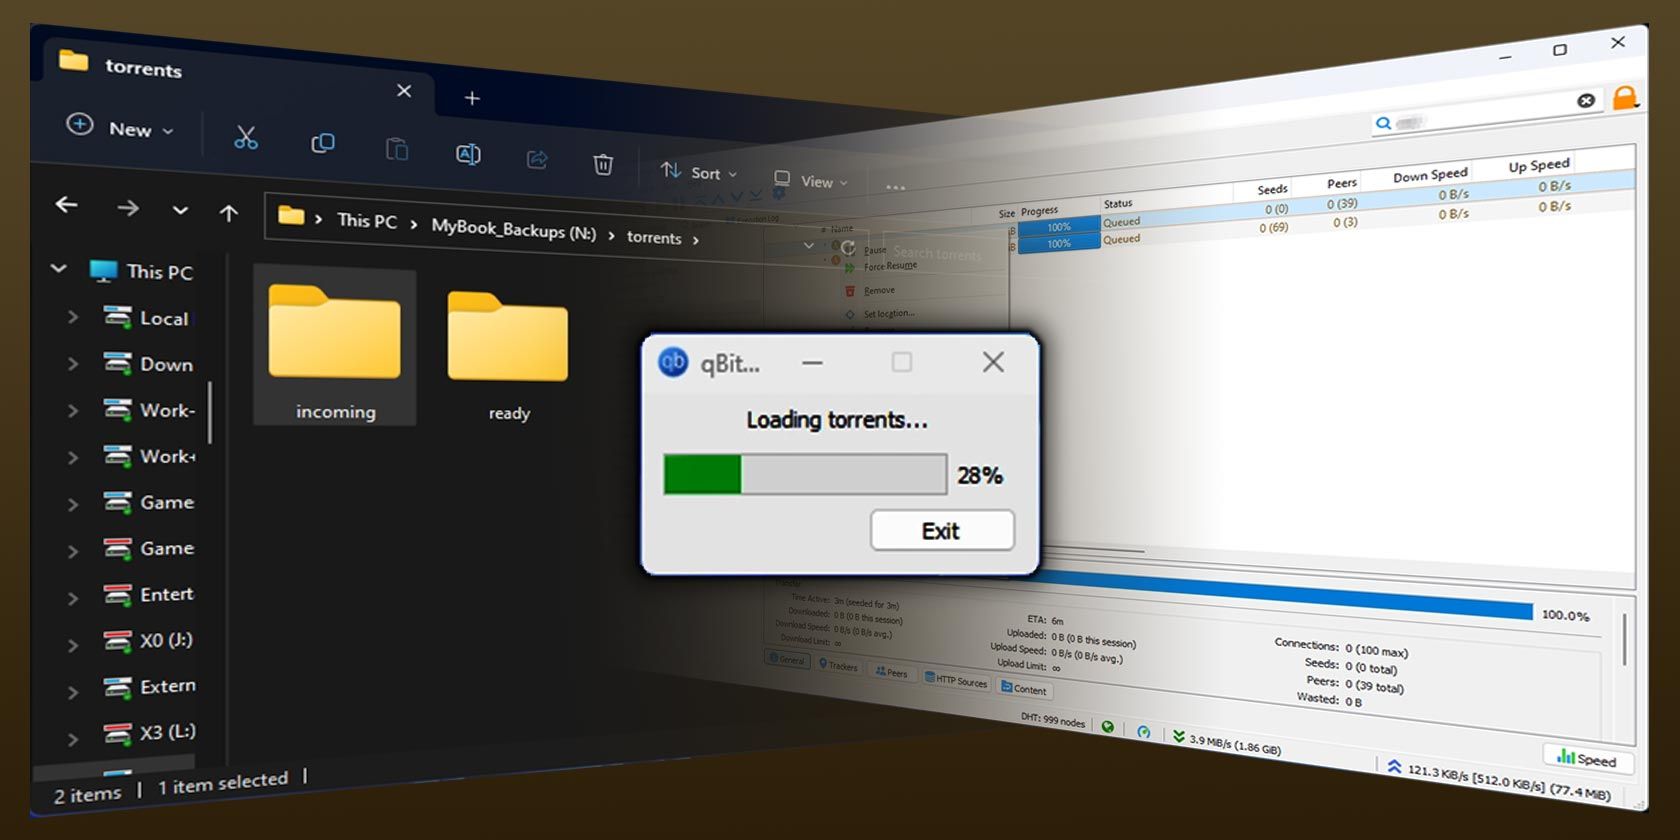Expand the Down drive node

point(72,364)
